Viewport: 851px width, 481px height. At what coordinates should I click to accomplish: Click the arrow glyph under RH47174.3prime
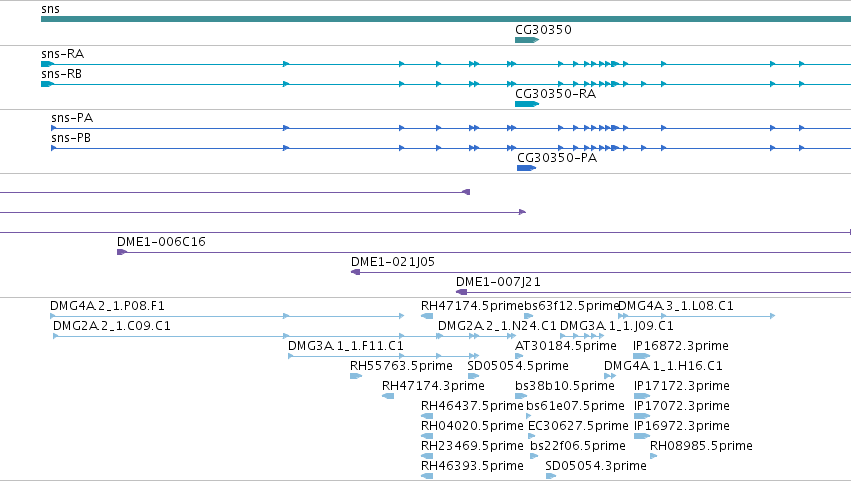(388, 396)
